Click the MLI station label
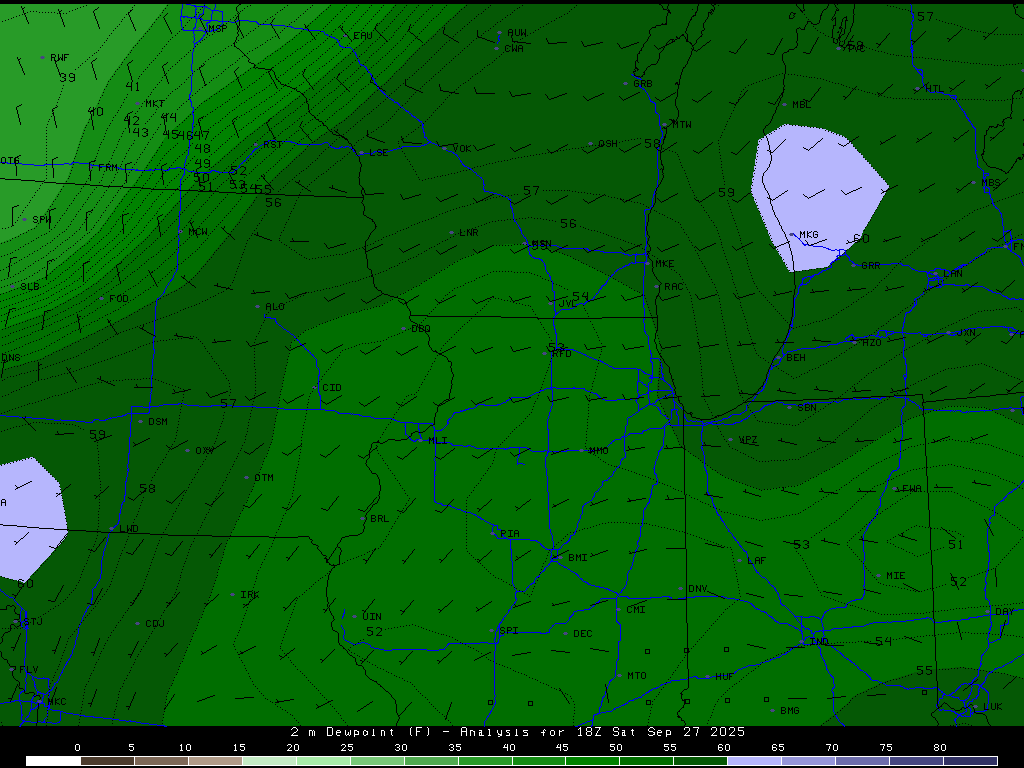Image resolution: width=1024 pixels, height=768 pixels. (438, 441)
